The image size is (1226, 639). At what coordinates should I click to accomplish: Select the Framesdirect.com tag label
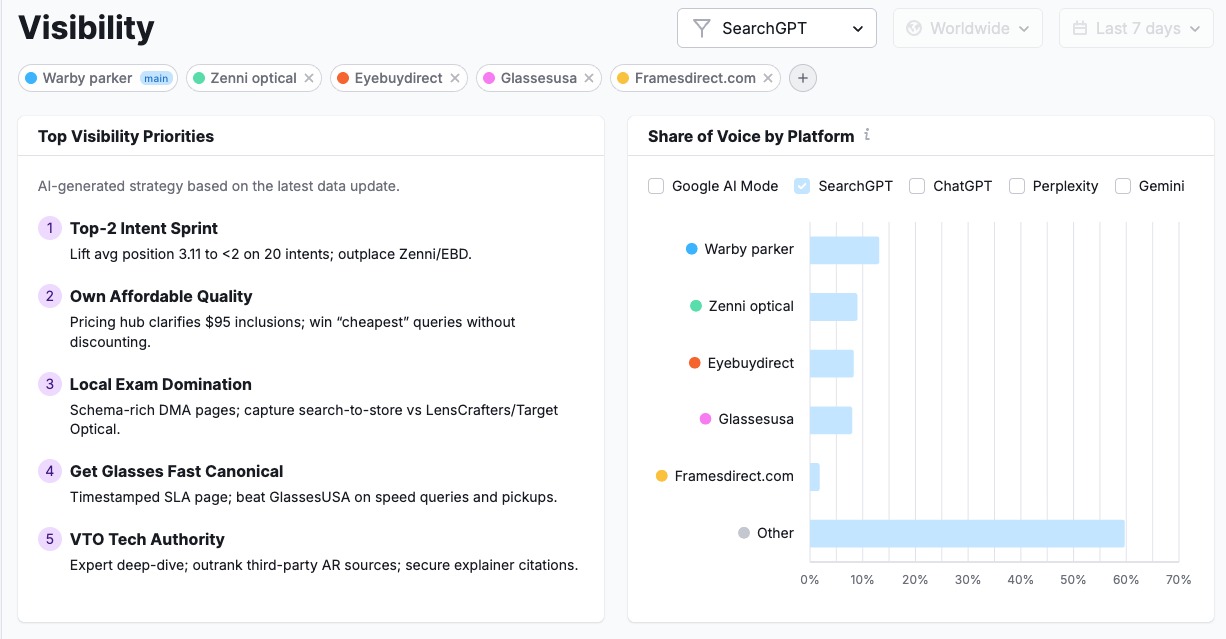695,78
